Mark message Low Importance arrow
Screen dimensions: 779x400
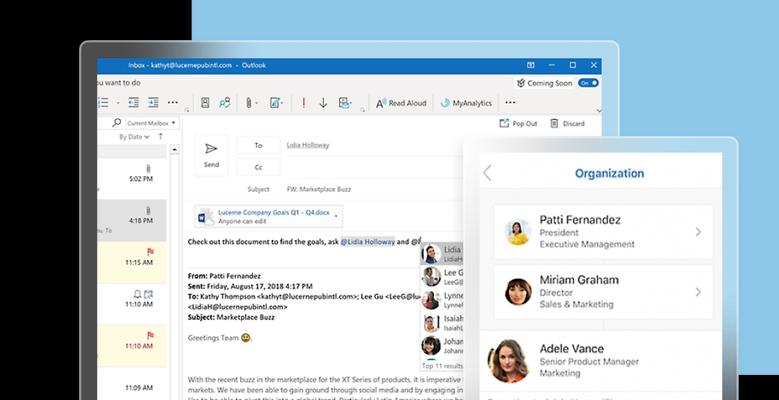[x=323, y=103]
